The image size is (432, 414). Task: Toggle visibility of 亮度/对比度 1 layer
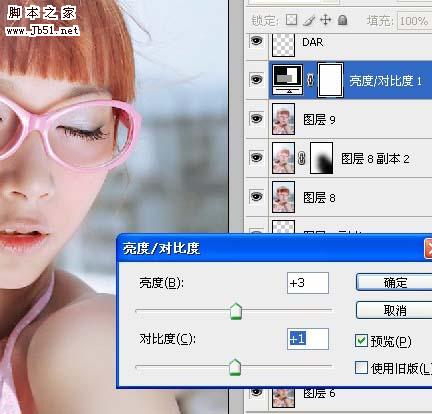[257, 80]
